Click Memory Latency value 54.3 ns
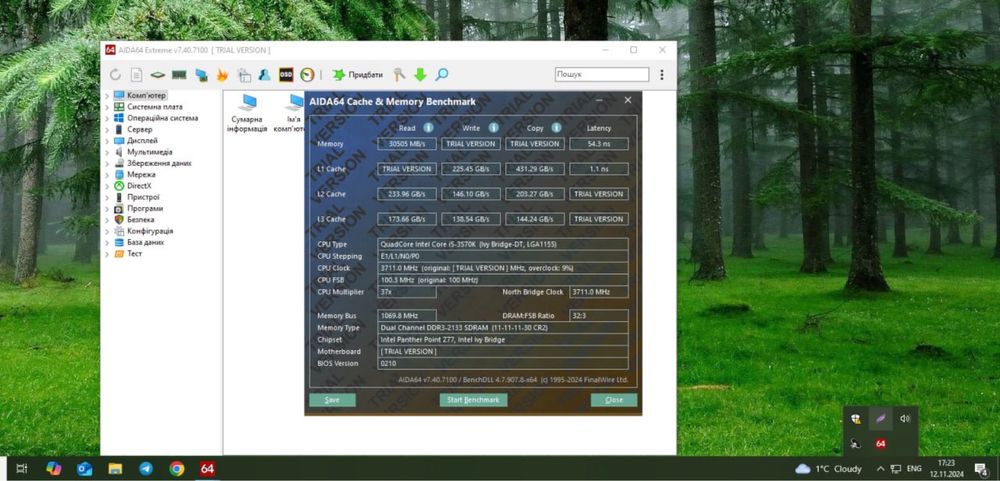The height and width of the screenshot is (481, 1000). 598,144
